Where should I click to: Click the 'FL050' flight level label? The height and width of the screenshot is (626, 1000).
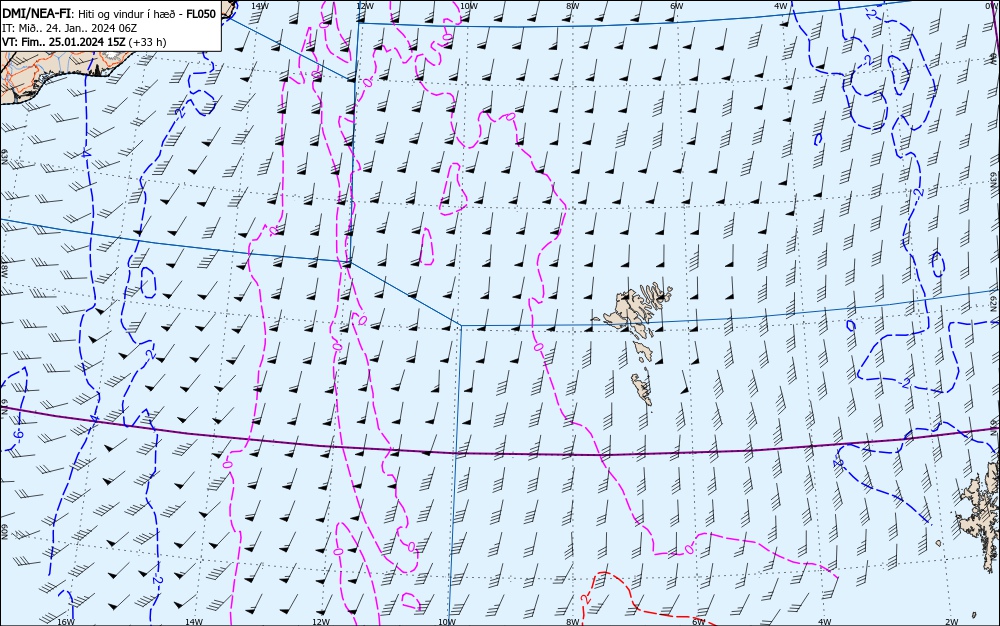[x=201, y=14]
